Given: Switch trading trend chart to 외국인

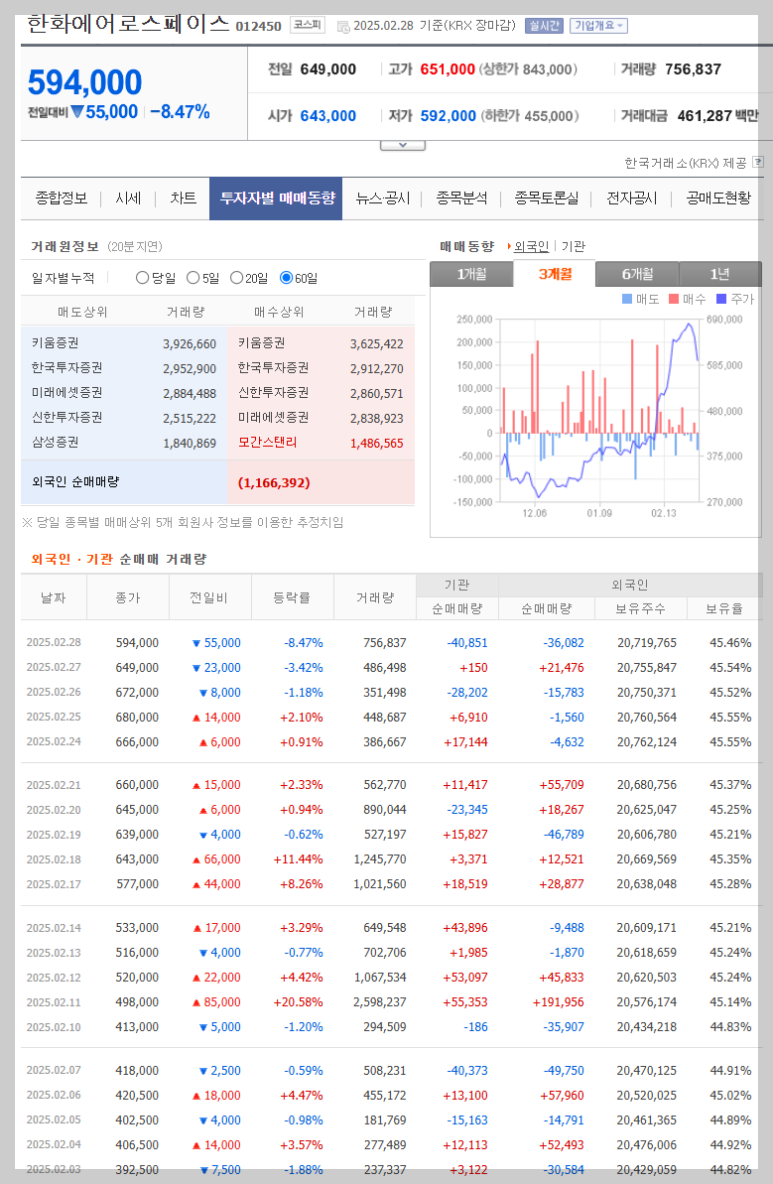Looking at the screenshot, I should point(531,246).
